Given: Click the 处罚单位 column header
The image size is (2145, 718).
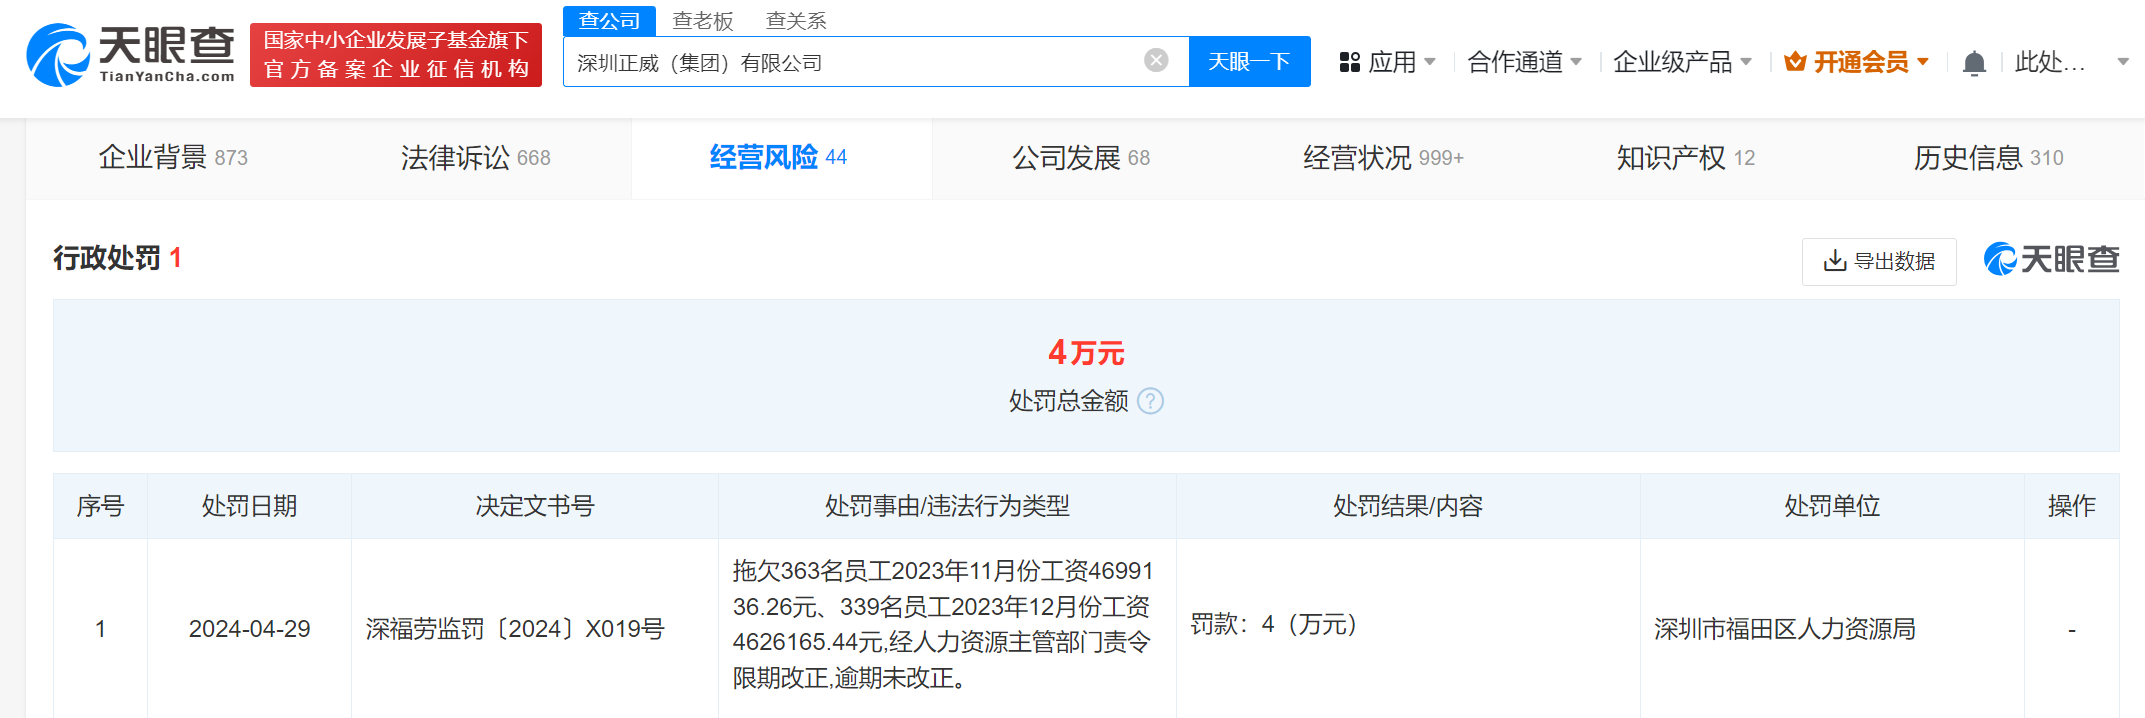Looking at the screenshot, I should pyautogui.click(x=1832, y=506).
